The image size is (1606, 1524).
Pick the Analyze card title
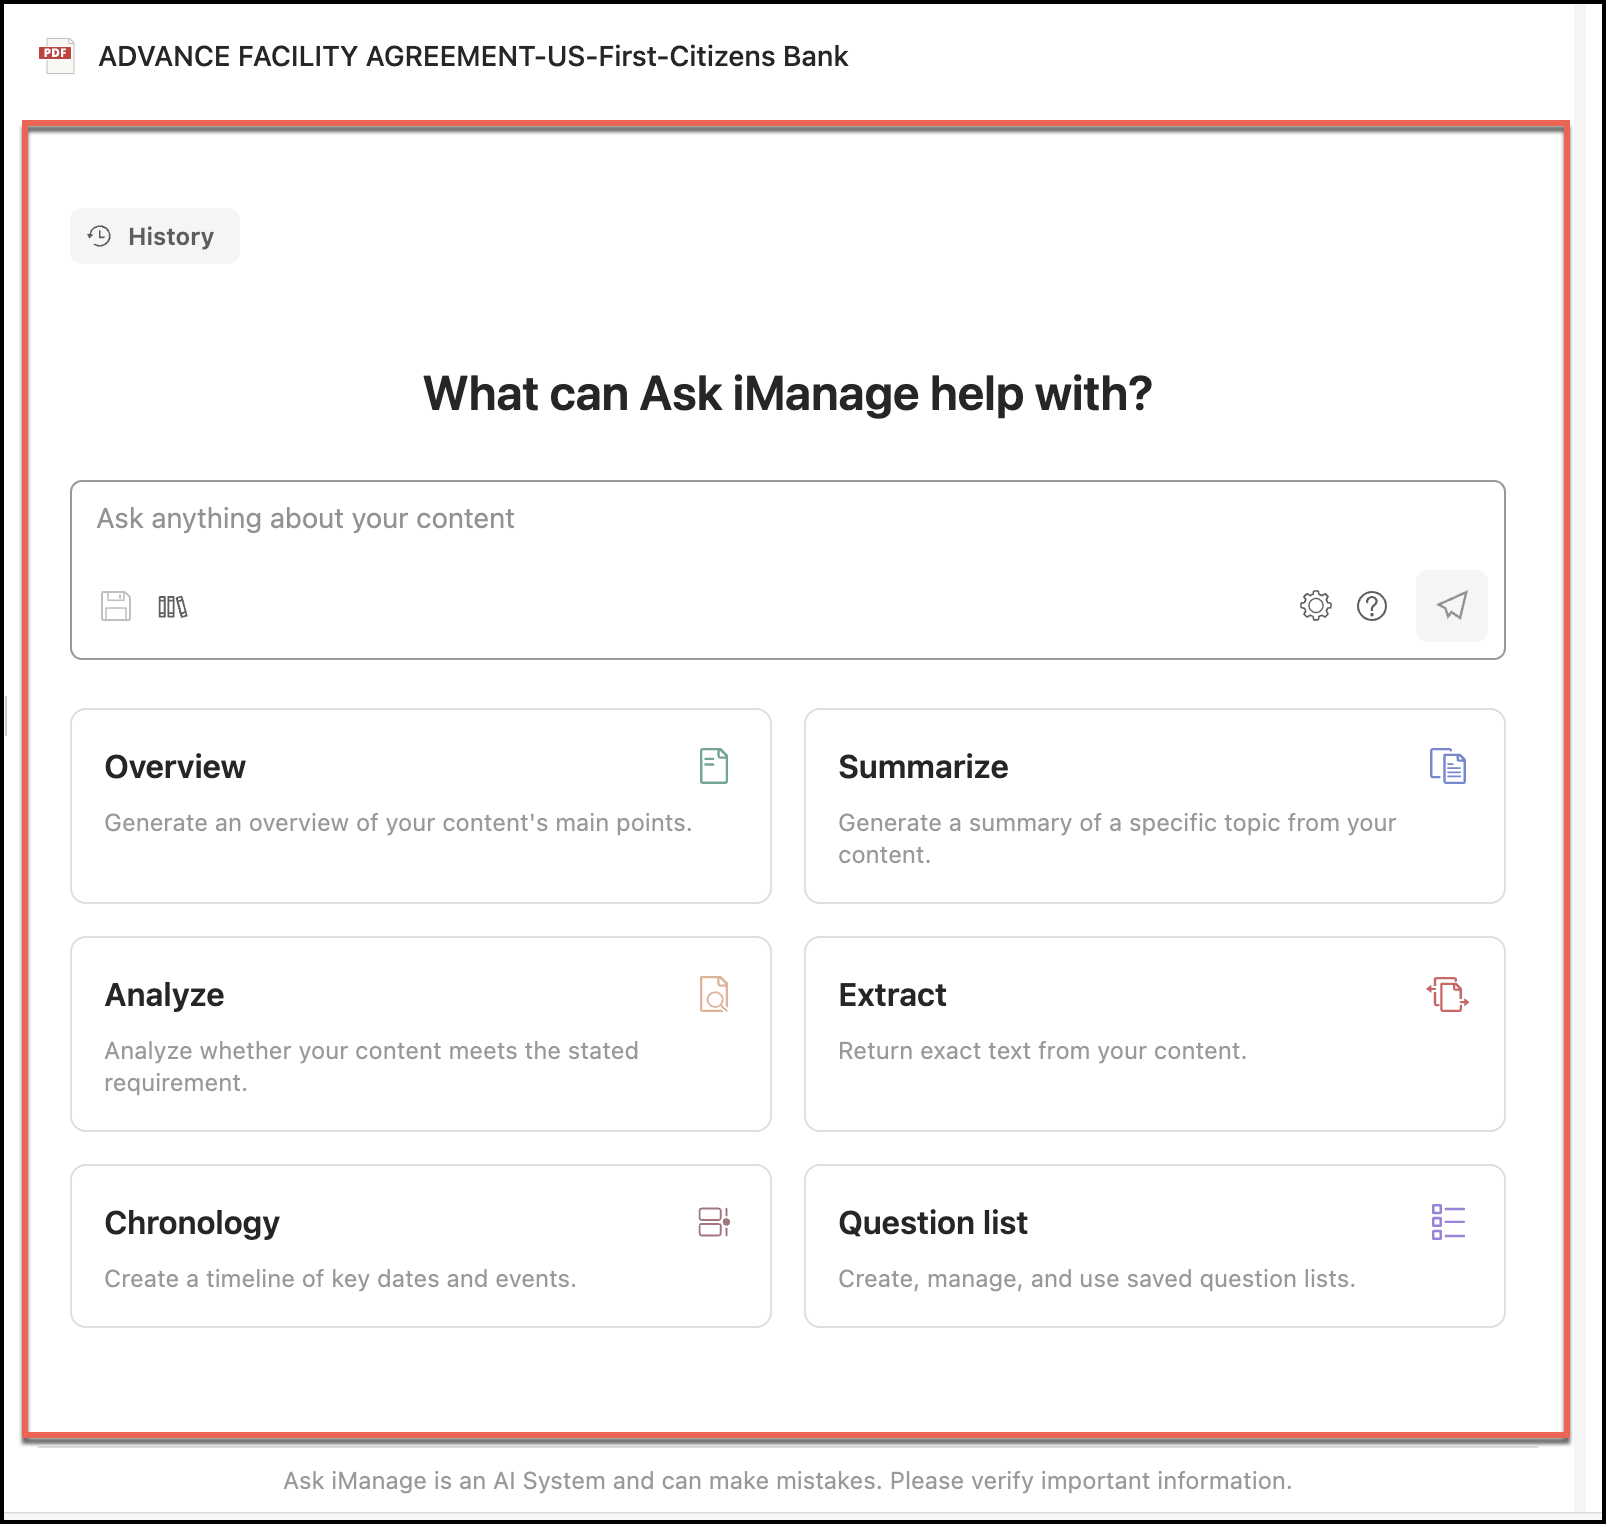[165, 995]
